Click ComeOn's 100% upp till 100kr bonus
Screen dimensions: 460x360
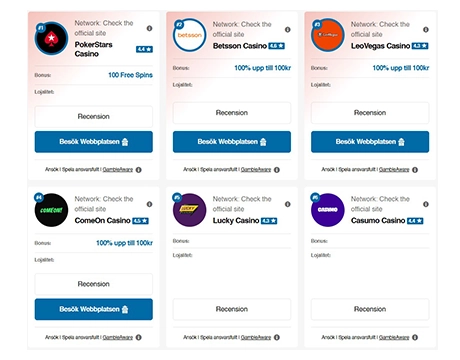(124, 243)
